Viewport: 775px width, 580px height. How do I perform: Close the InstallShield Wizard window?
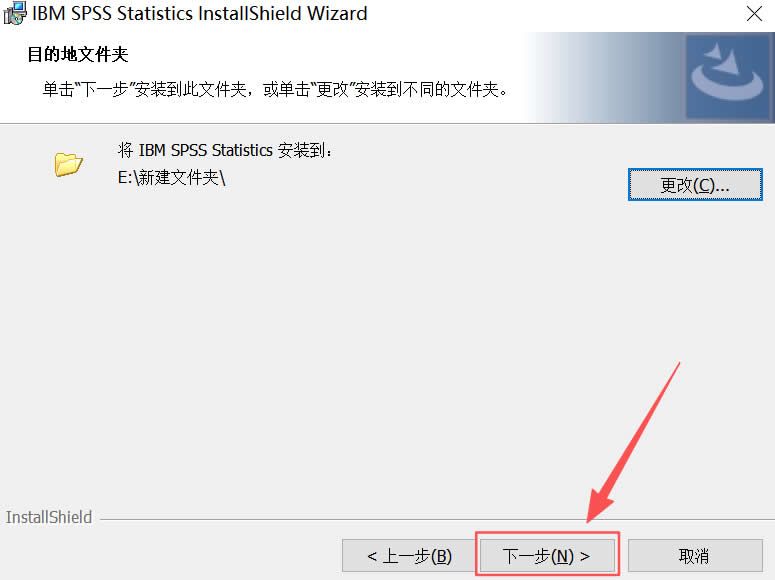pyautogui.click(x=754, y=14)
